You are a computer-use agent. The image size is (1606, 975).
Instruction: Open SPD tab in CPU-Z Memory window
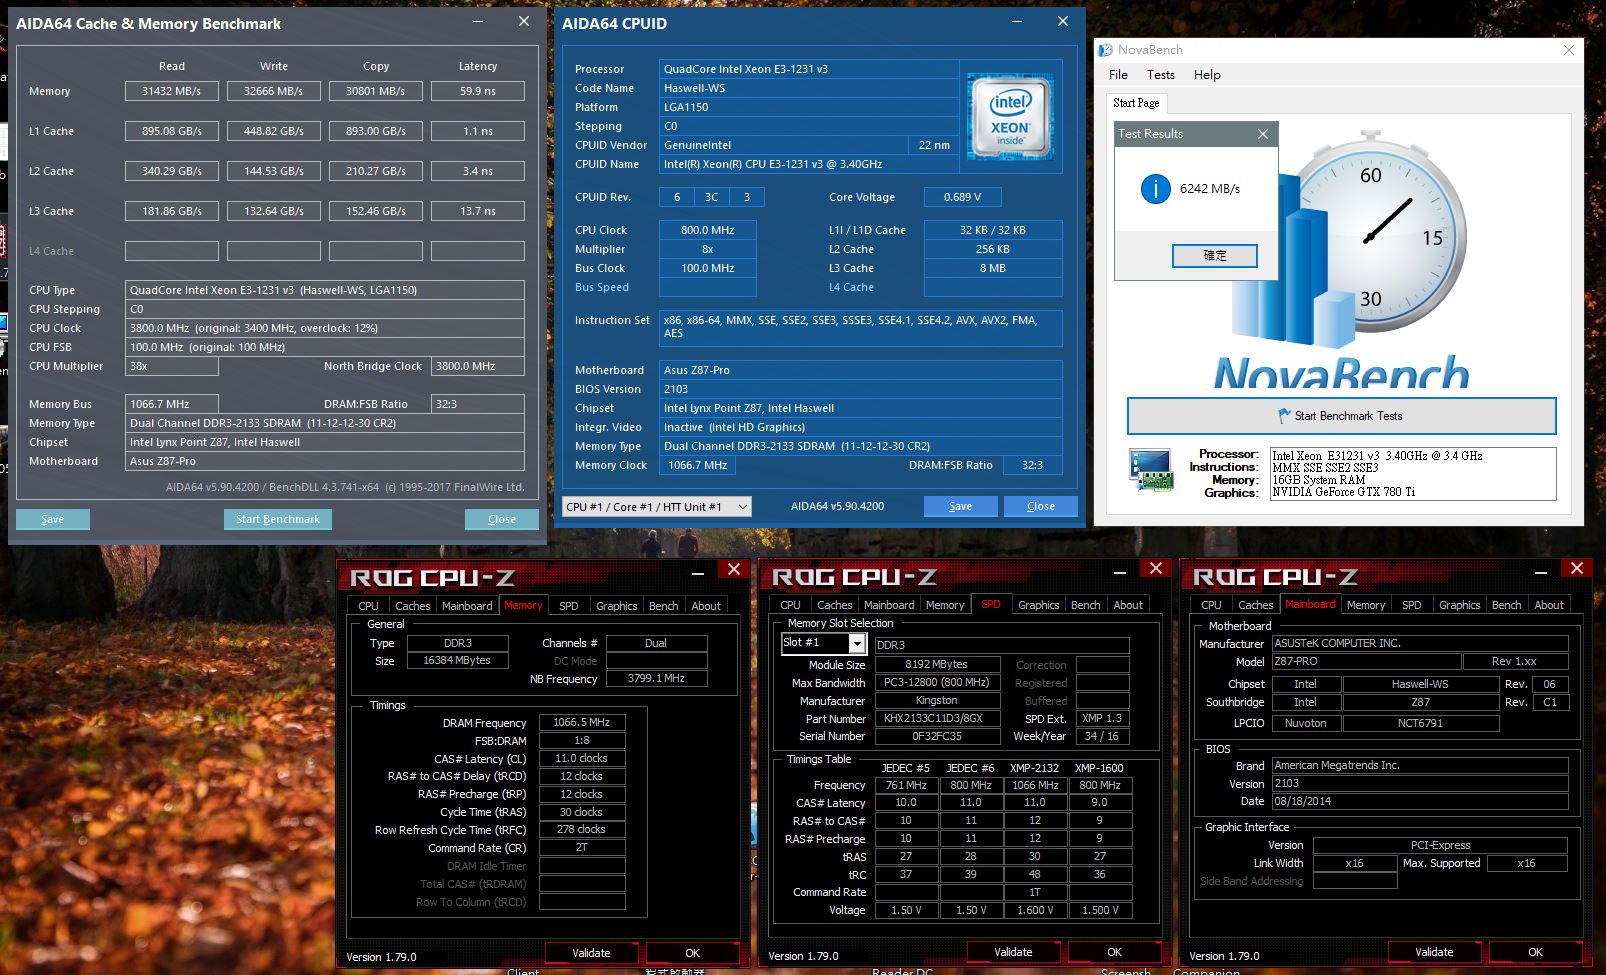point(568,606)
